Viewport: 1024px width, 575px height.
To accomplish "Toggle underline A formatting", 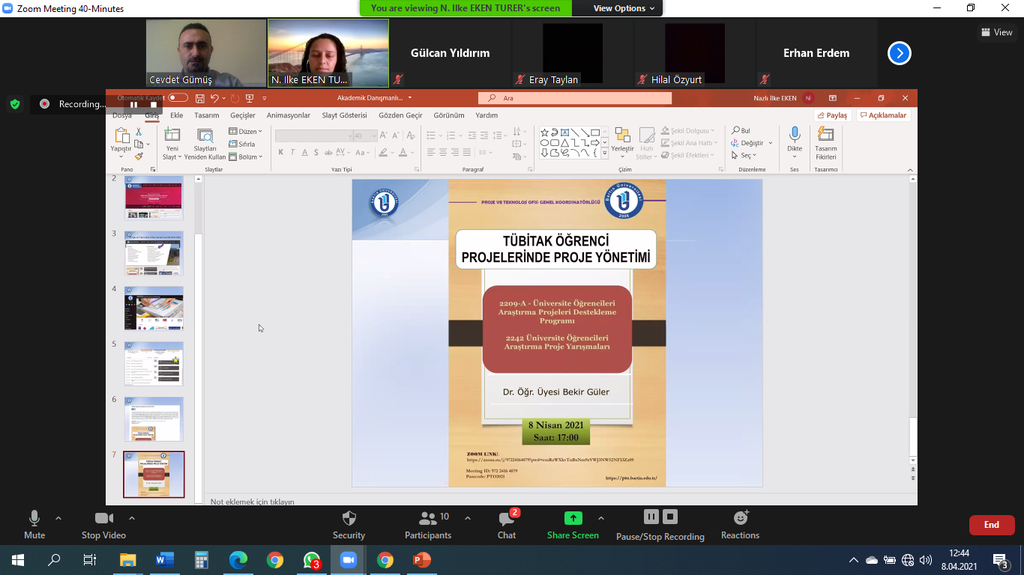I will [x=304, y=152].
